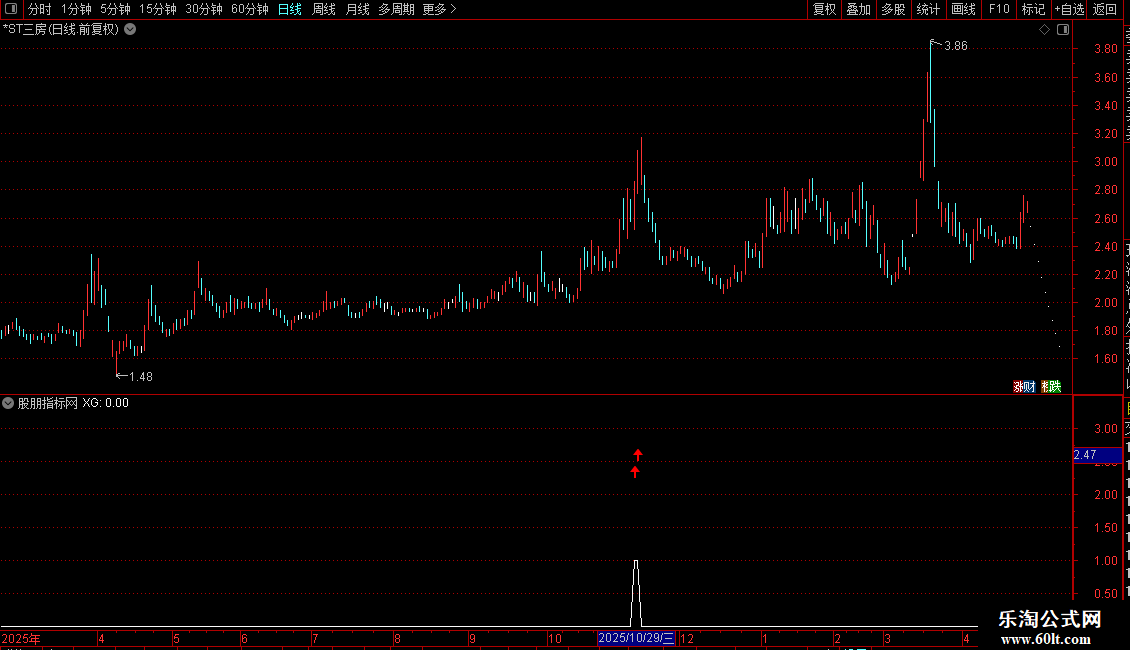This screenshot has width=1130, height=650.
Task: Click the 2025/10/29/三 date label
Action: coord(636,638)
